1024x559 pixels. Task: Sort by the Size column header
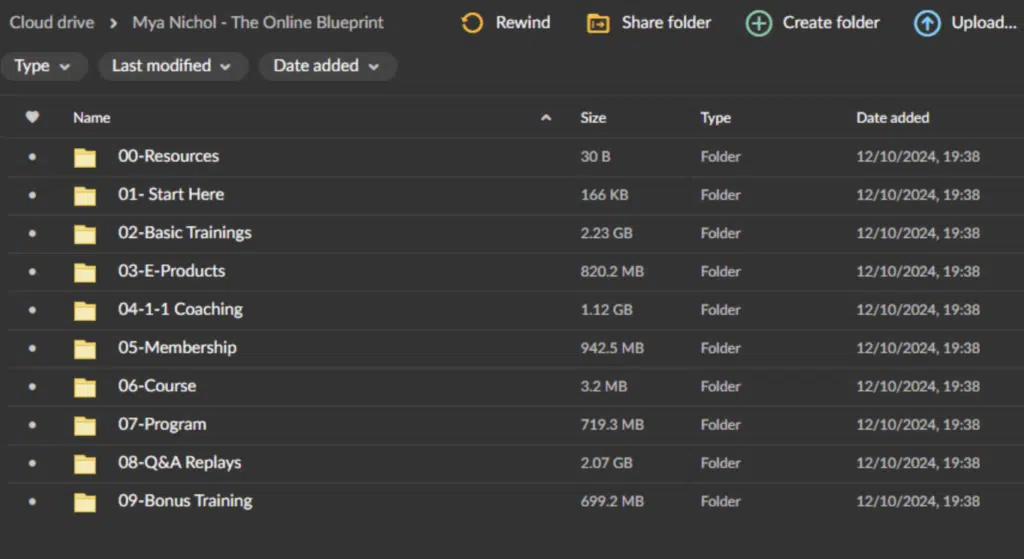tap(593, 118)
